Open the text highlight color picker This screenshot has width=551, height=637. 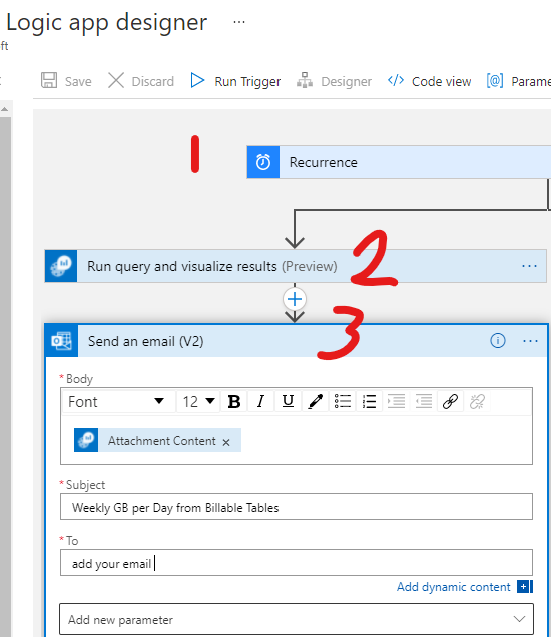pyautogui.click(x=316, y=401)
